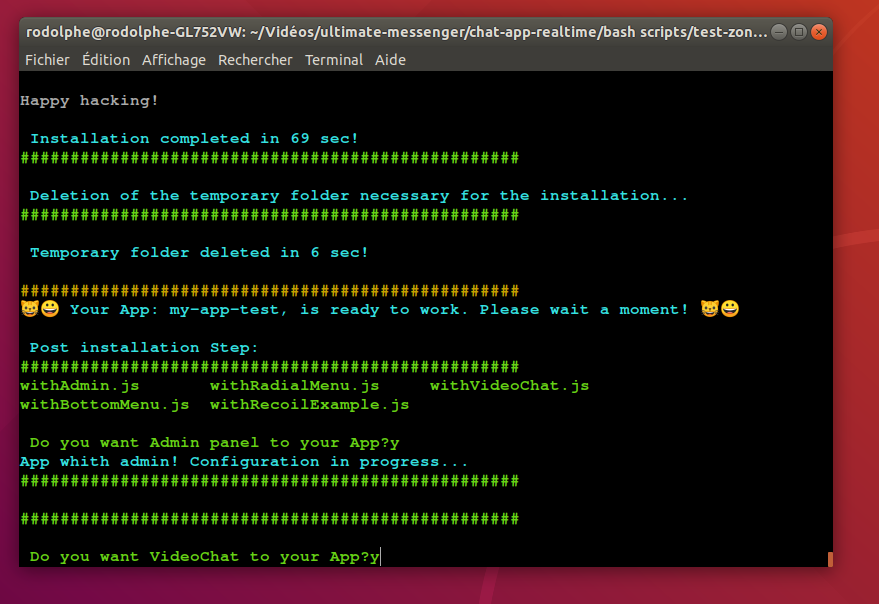The height and width of the screenshot is (604, 879).
Task: Minimize the terminal window
Action: tap(779, 32)
